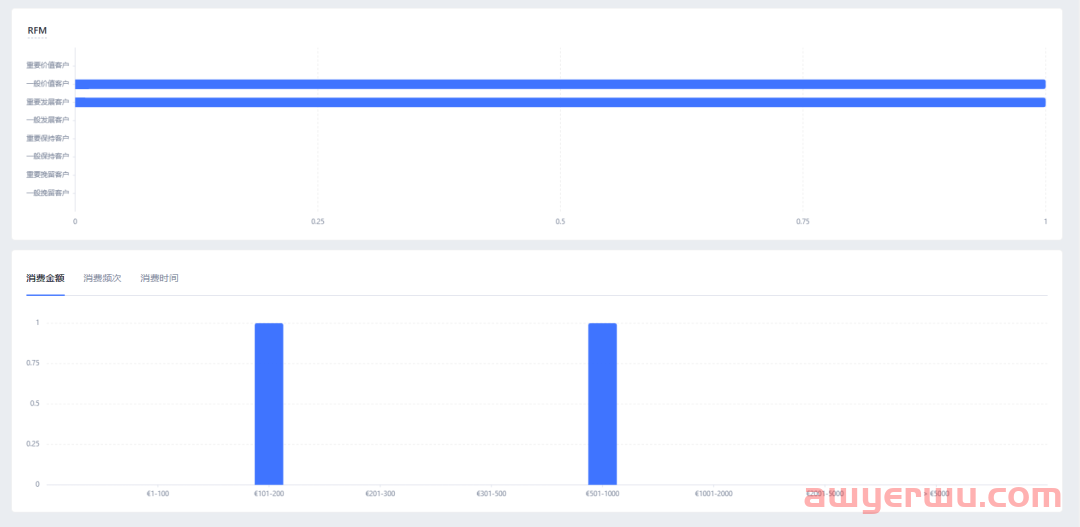Switch to the 消费金额 tab
The image size is (1080, 527).
[x=45, y=278]
